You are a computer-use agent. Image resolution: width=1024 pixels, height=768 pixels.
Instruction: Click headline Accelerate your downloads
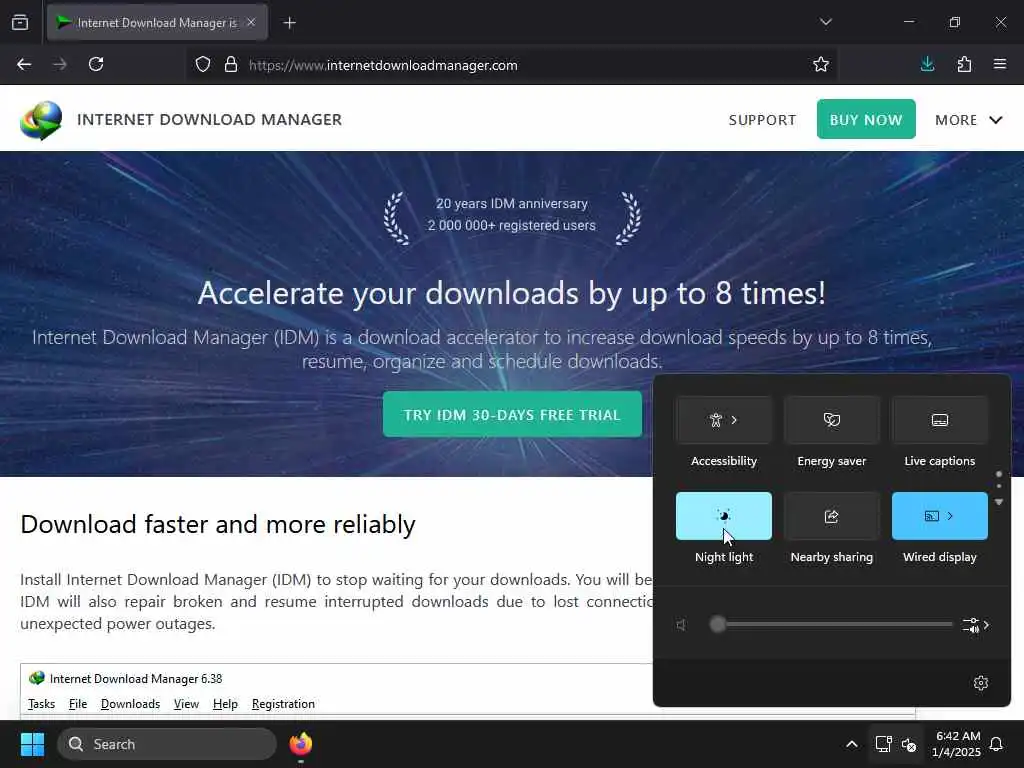click(511, 293)
